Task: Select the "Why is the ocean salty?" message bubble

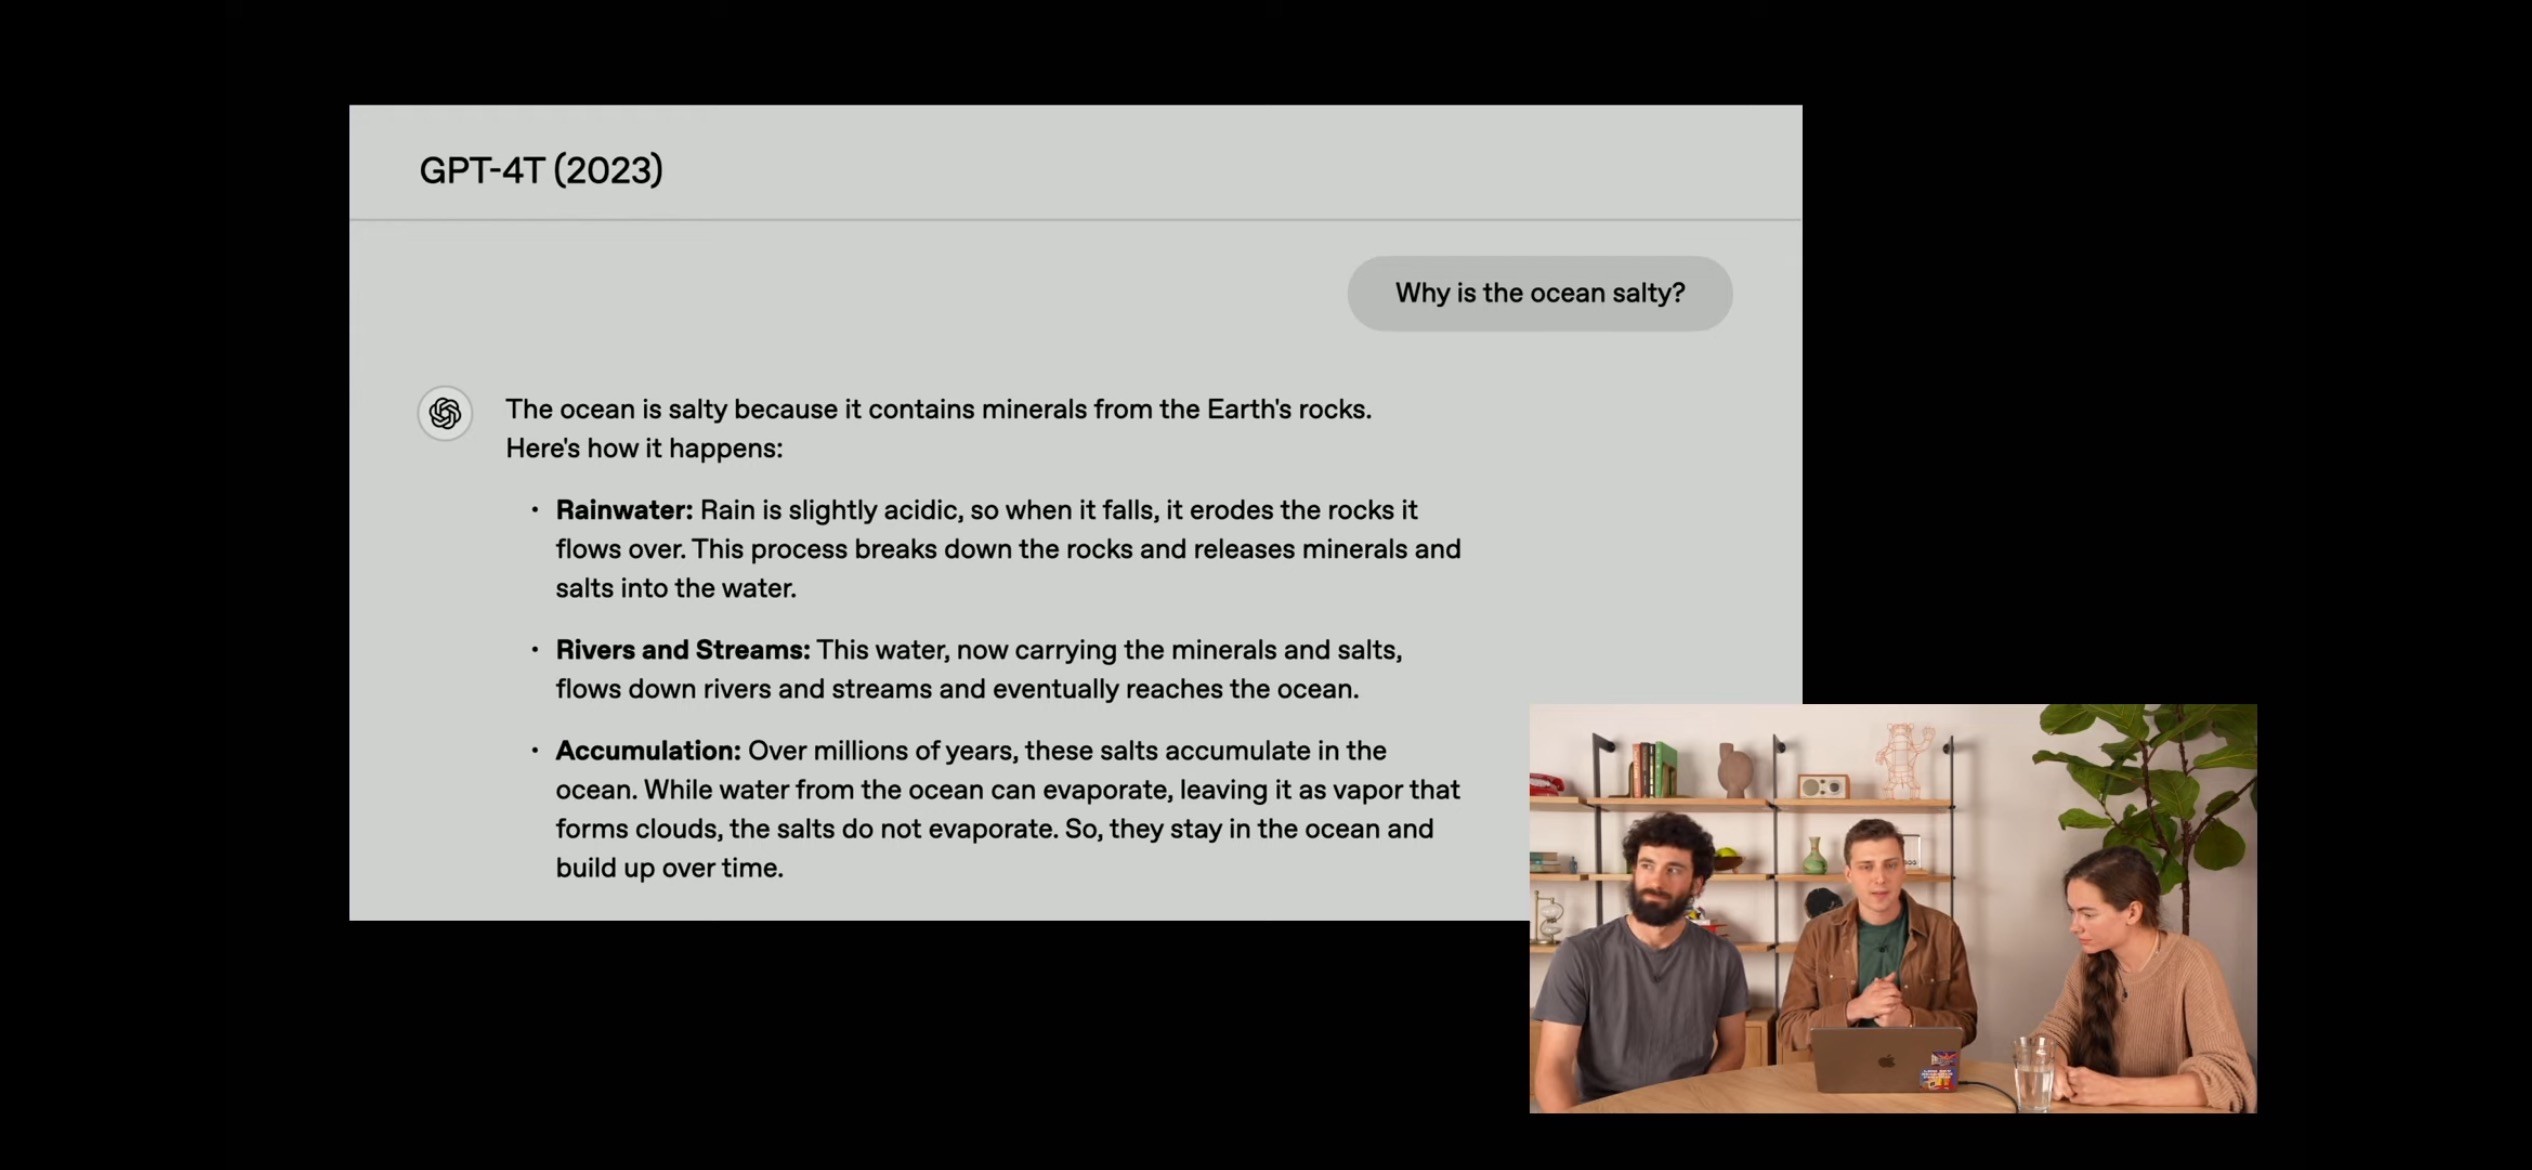Action: [1539, 293]
